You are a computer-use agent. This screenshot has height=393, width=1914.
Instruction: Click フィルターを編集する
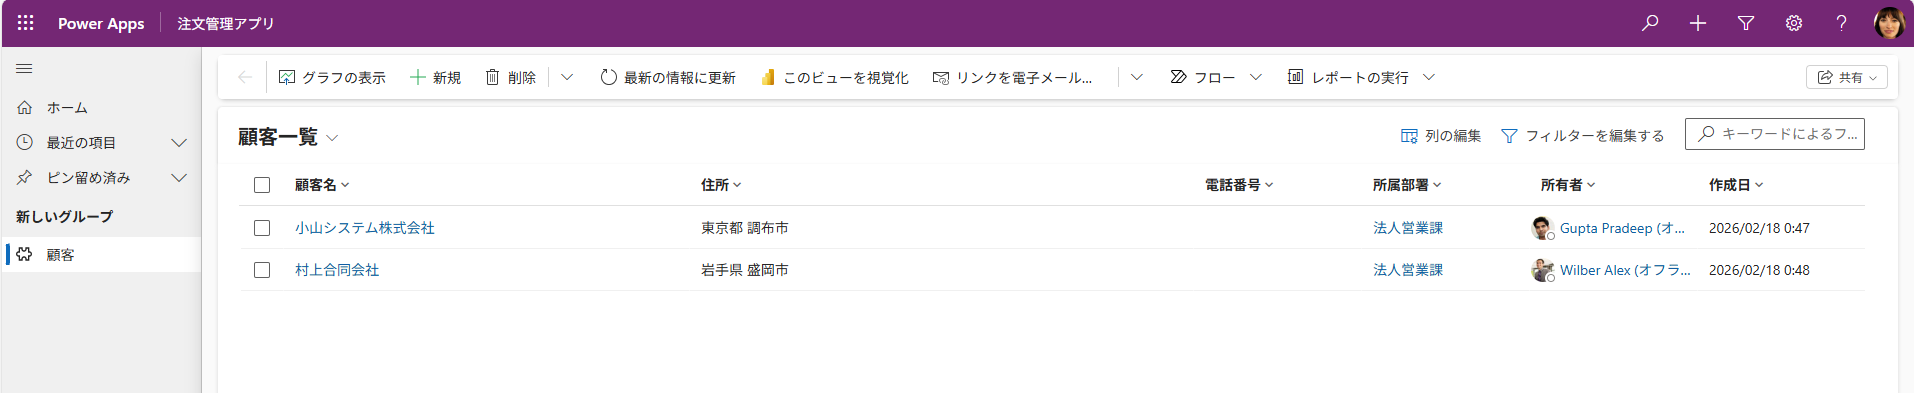[x=1583, y=136]
